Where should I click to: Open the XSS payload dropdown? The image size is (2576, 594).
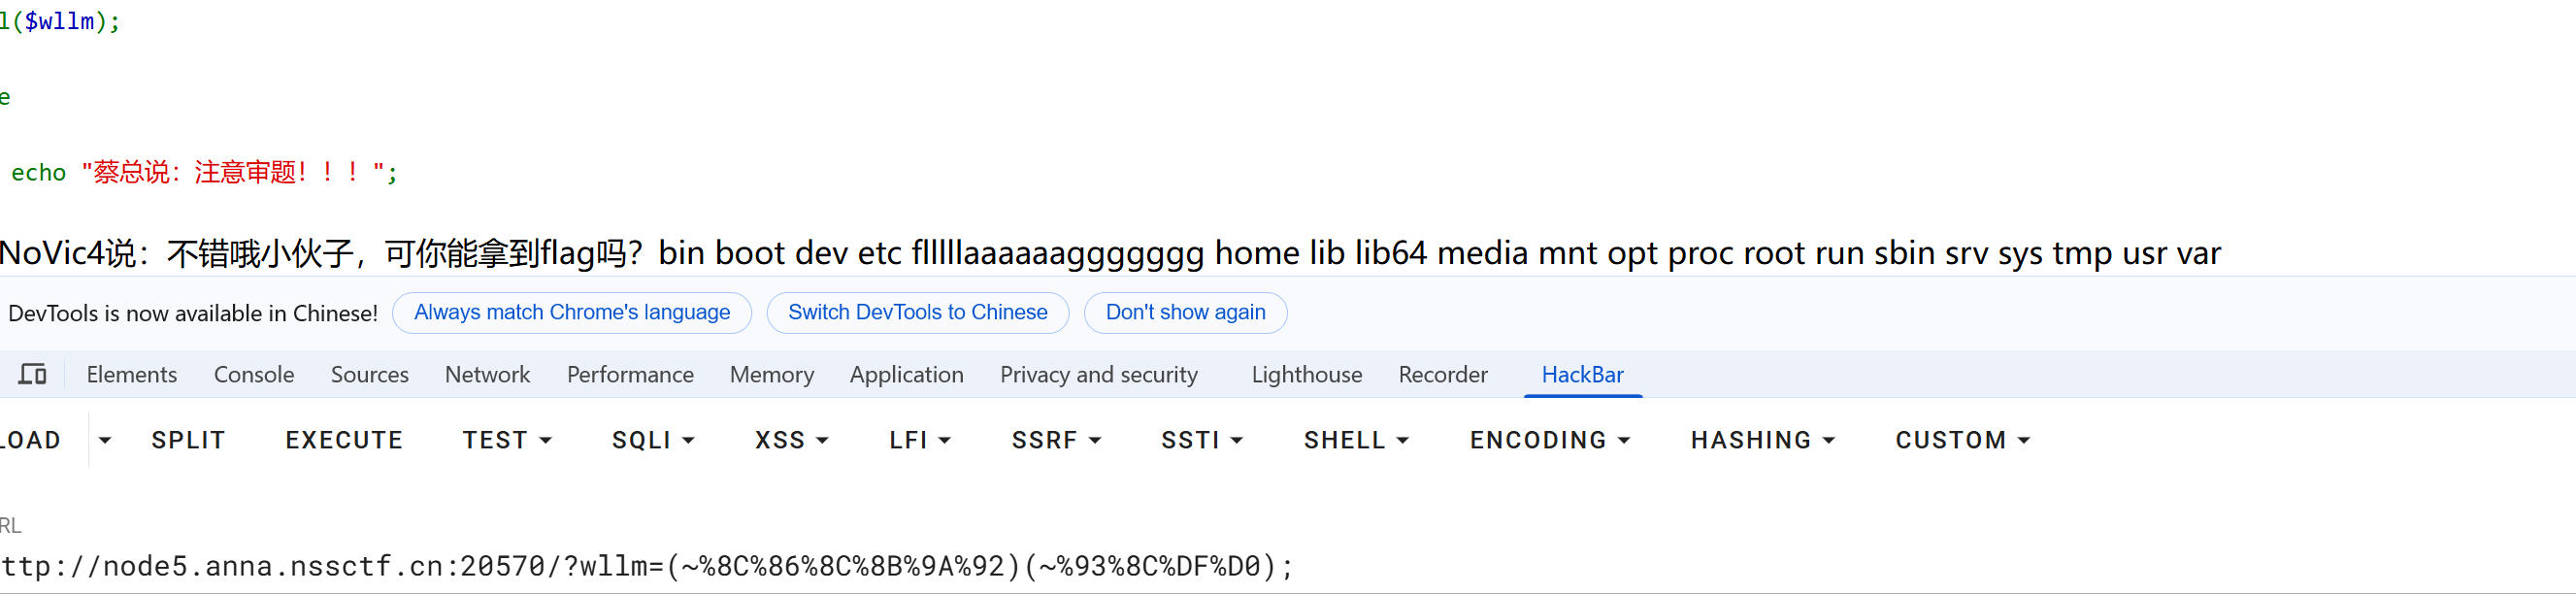click(x=792, y=441)
